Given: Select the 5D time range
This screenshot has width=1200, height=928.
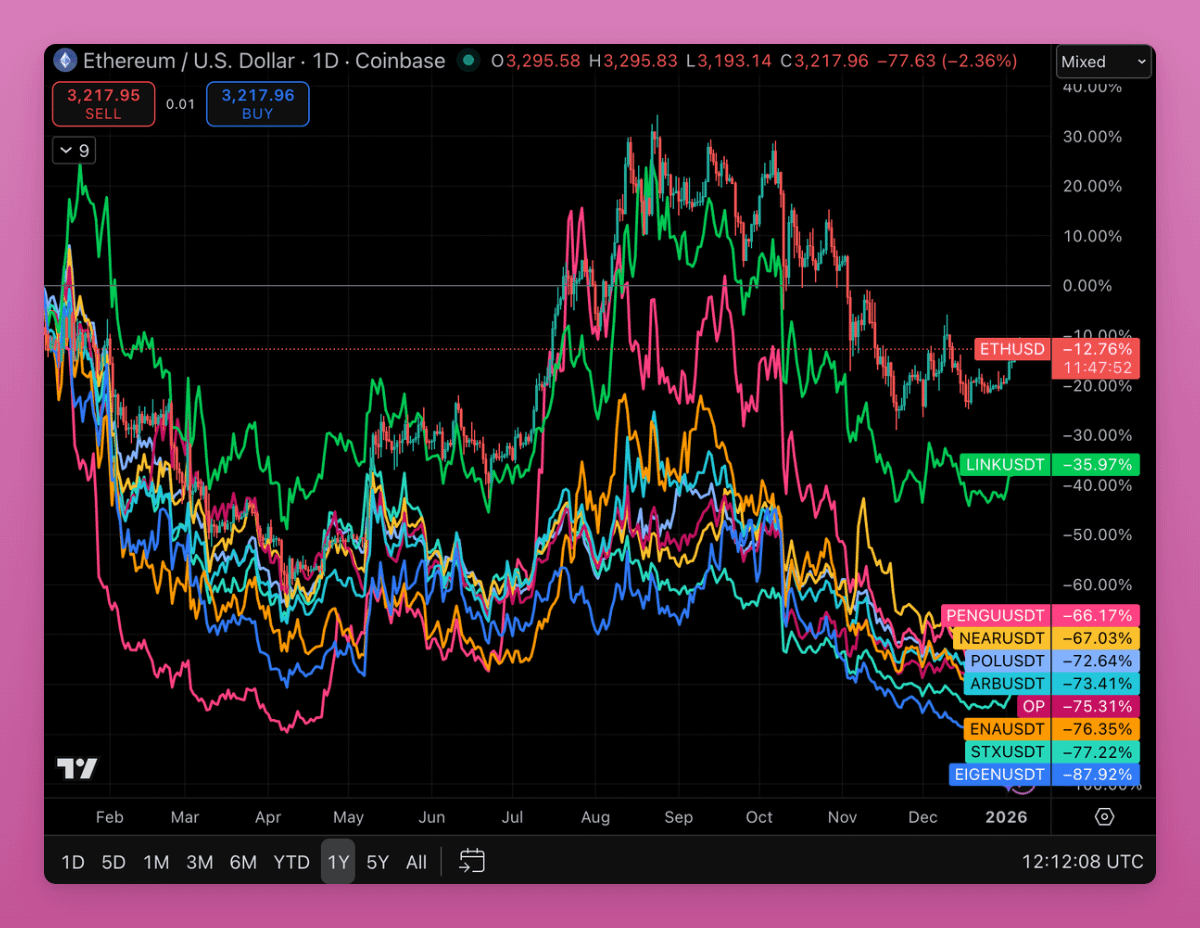Looking at the screenshot, I should tap(114, 862).
